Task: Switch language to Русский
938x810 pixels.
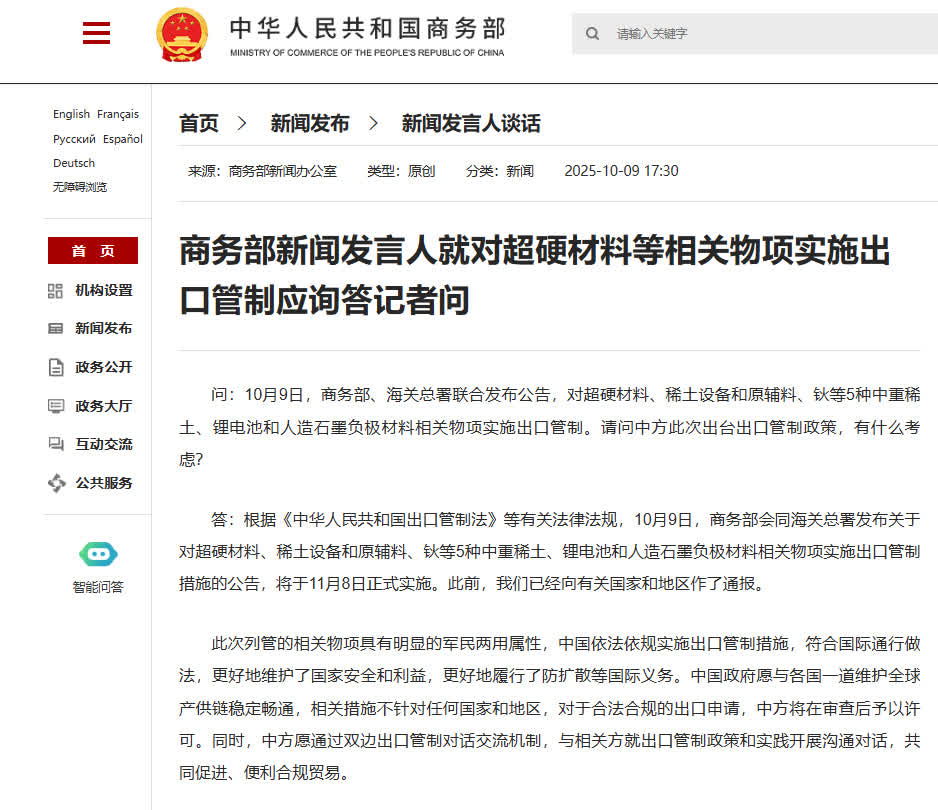Action: pyautogui.click(x=74, y=139)
